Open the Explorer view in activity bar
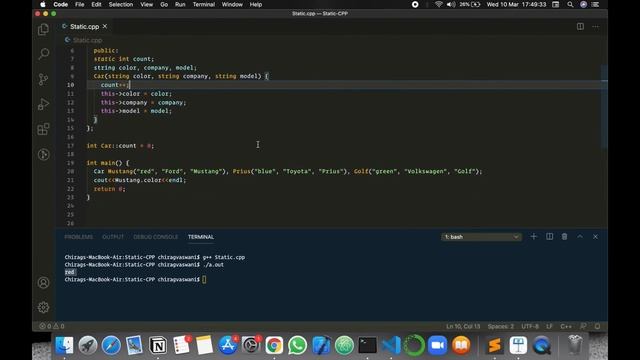 click(x=43, y=29)
